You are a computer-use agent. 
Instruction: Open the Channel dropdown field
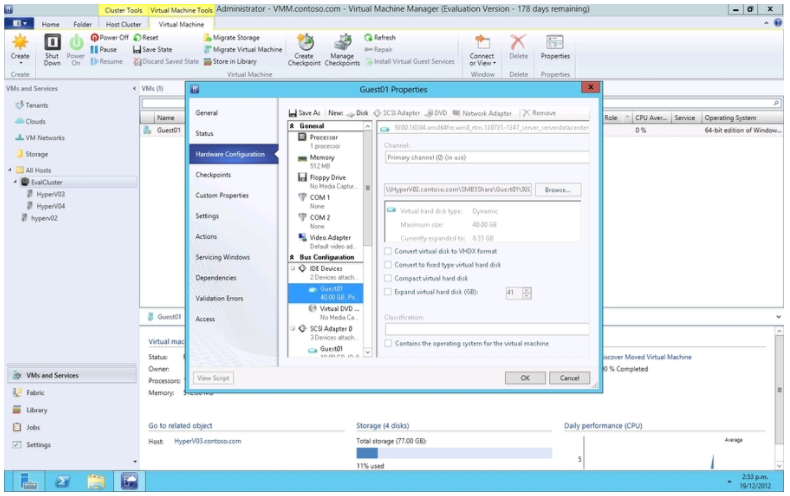pos(487,157)
